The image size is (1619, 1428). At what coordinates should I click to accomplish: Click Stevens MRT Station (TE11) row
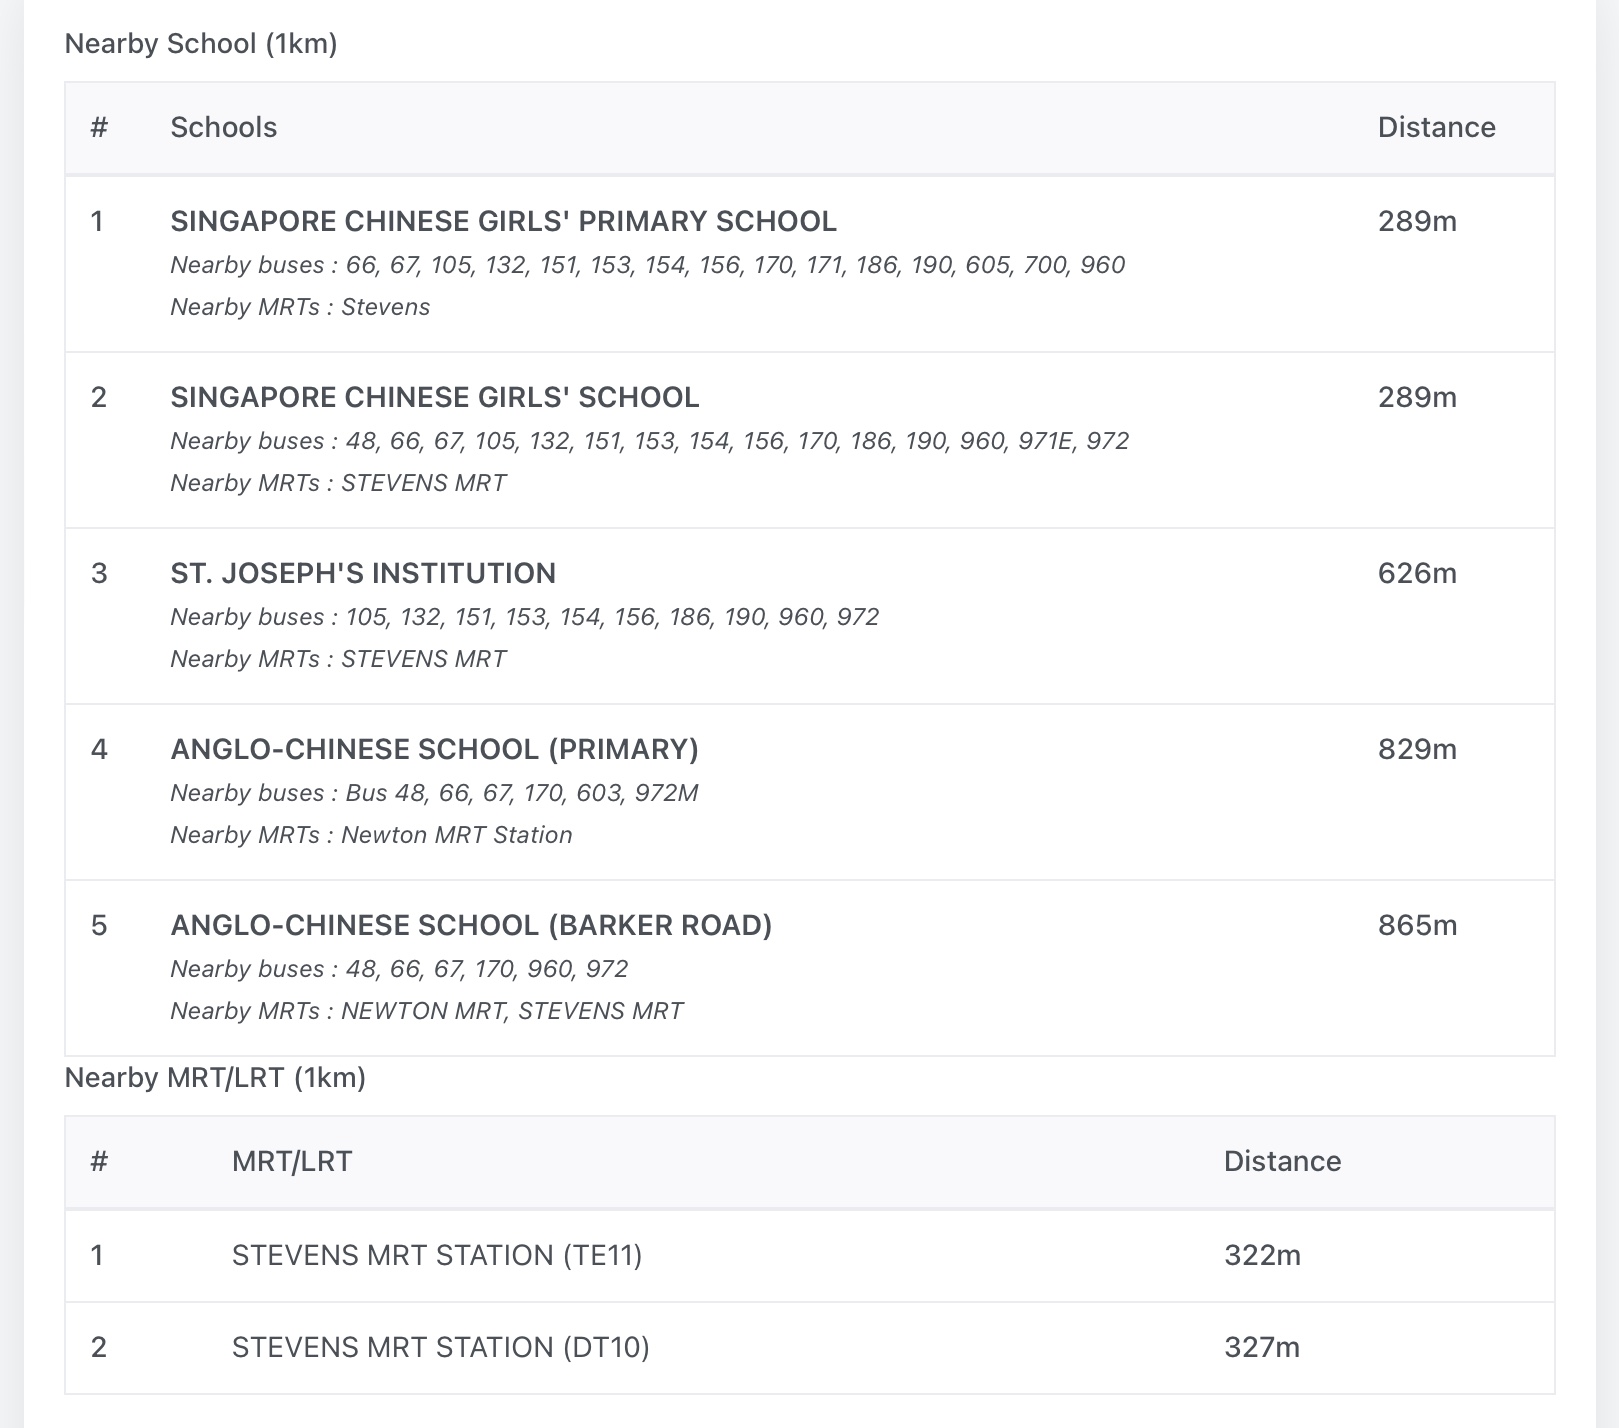[x=437, y=1255]
